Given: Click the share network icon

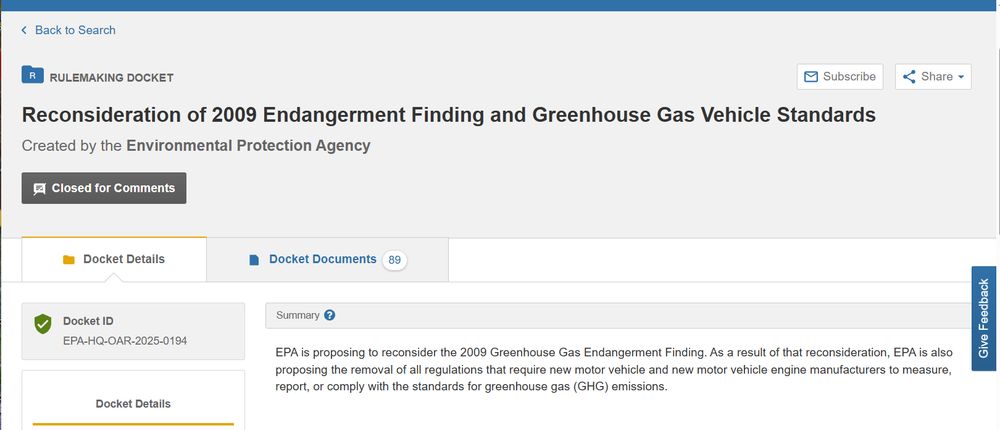Looking at the screenshot, I should tap(909, 77).
